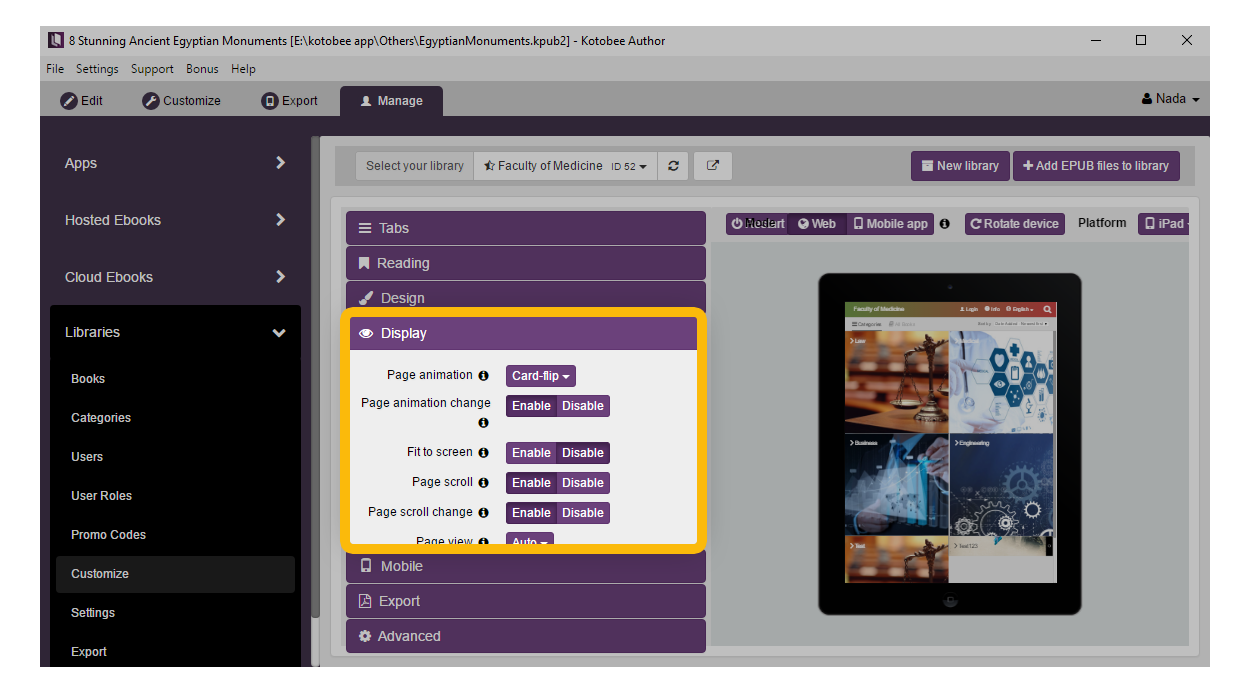Click the Edit mode icon
The image size is (1250, 700).
[69, 100]
